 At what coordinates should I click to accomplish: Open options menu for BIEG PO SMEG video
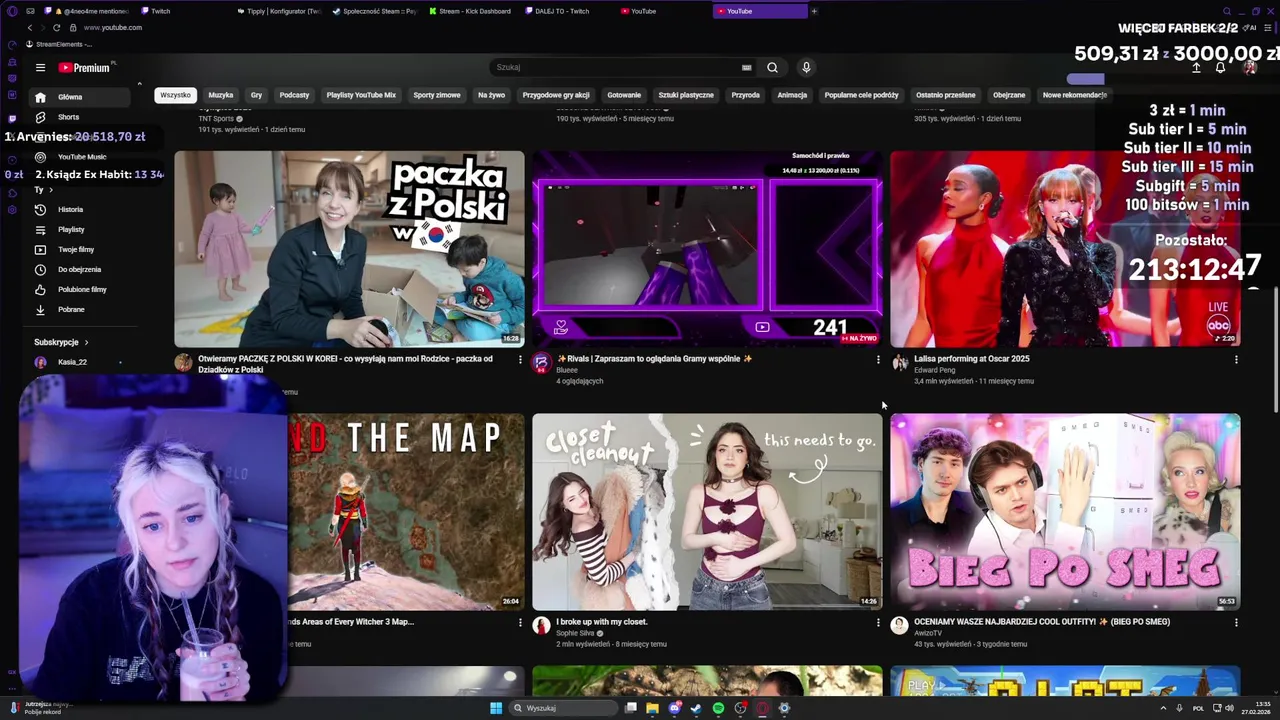point(1236,623)
